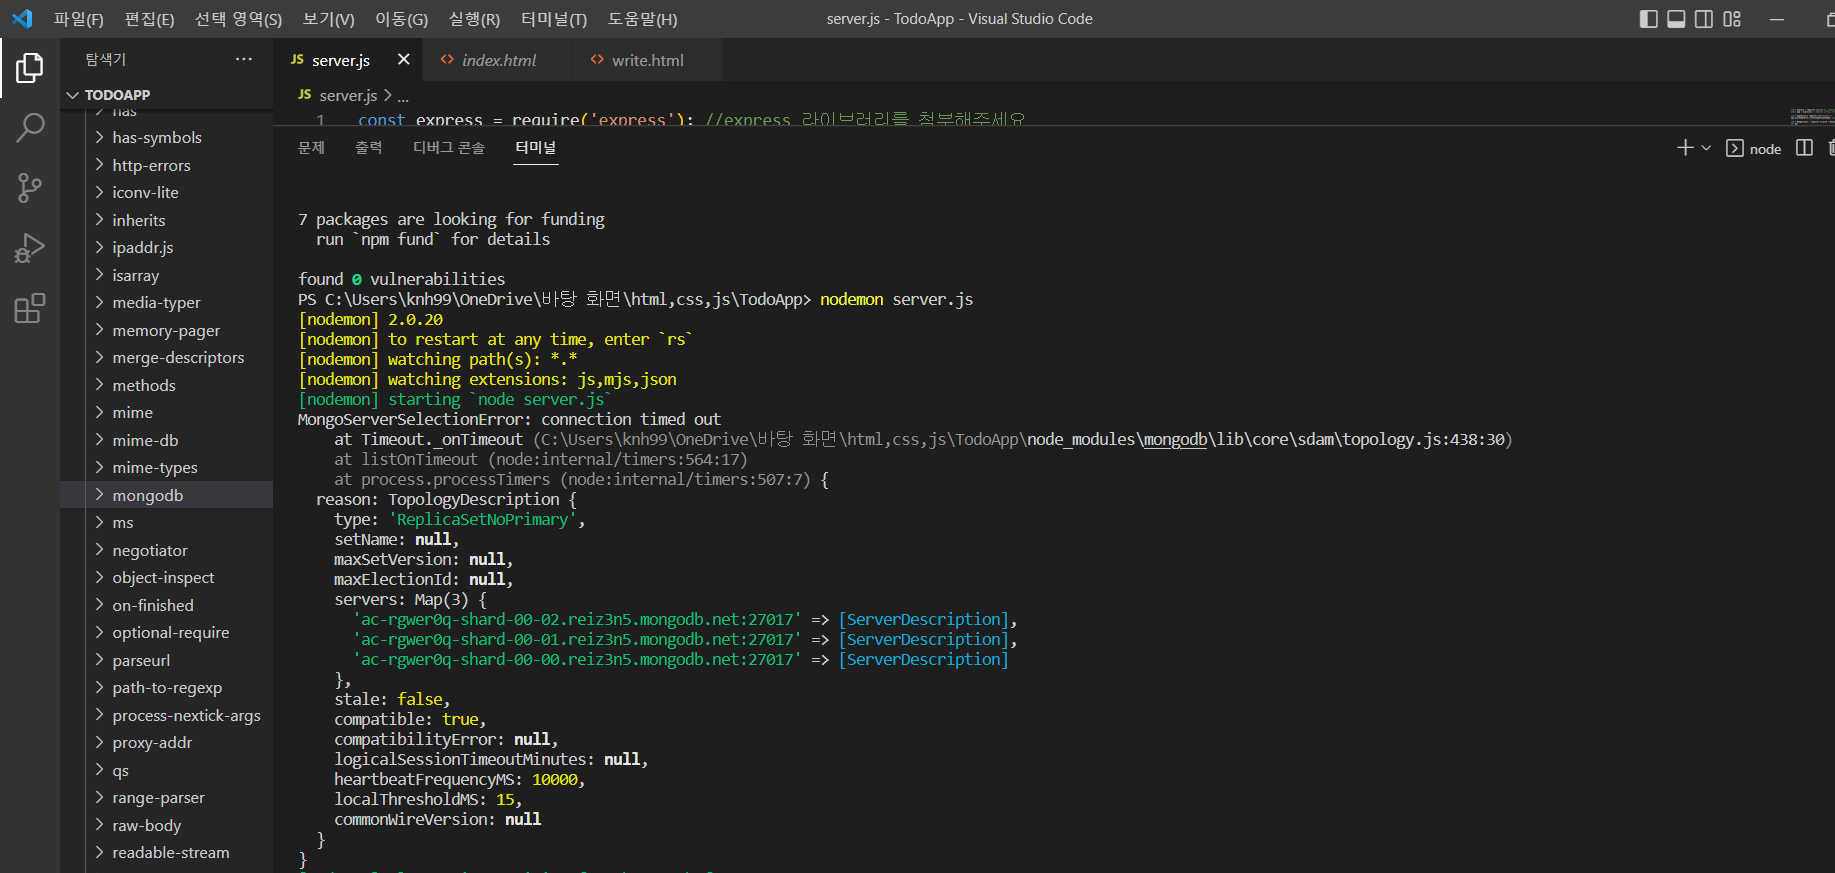This screenshot has height=873, width=1835.
Task: Switch to index.html editor tab
Action: click(x=498, y=60)
